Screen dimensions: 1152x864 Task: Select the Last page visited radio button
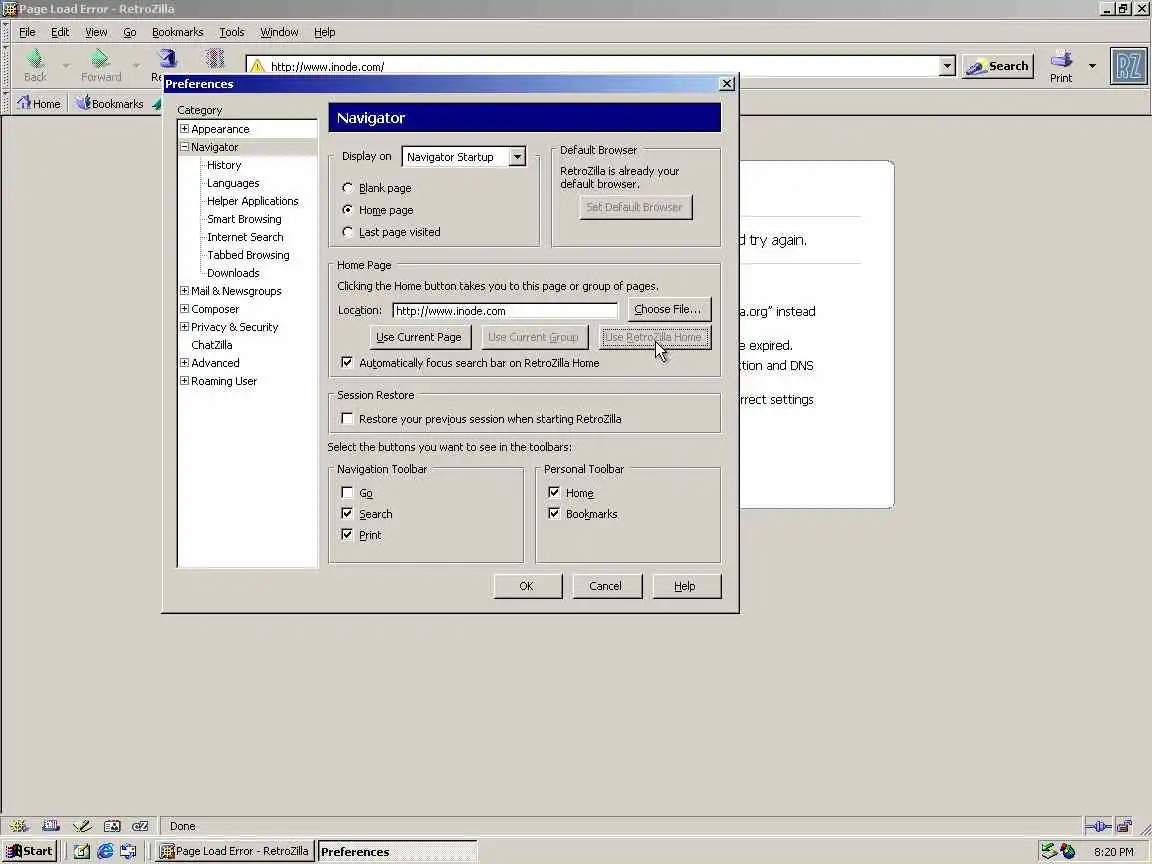(x=348, y=231)
